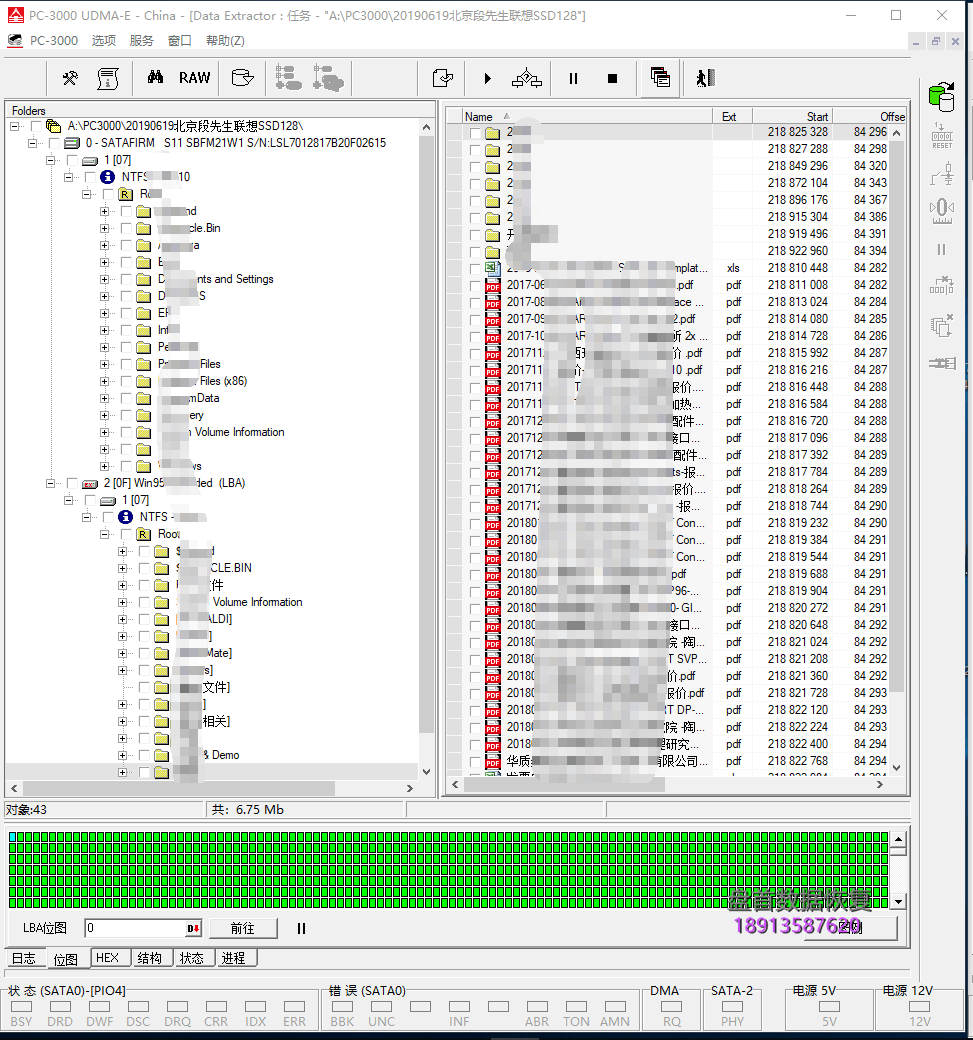
Task: Click the LBA位图 input field
Action: 136,928
